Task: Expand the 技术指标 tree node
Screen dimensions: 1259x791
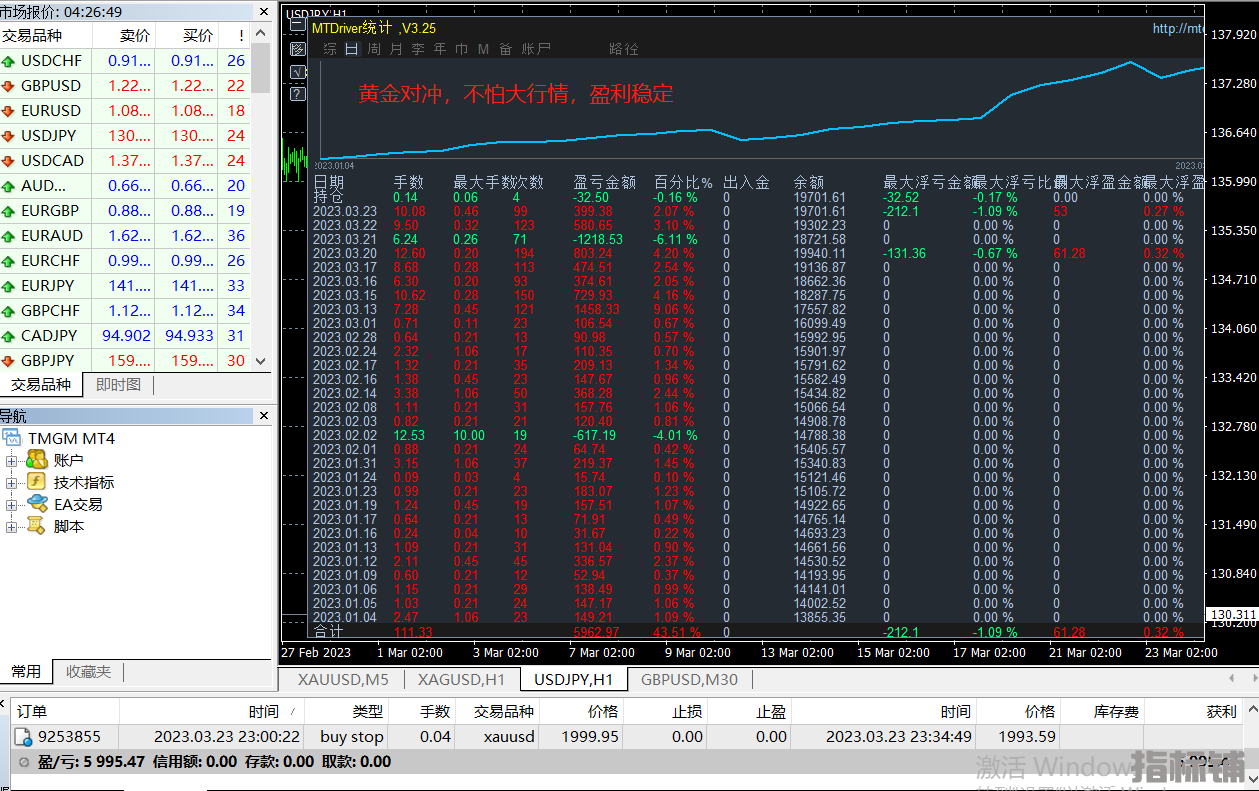Action: pos(12,483)
